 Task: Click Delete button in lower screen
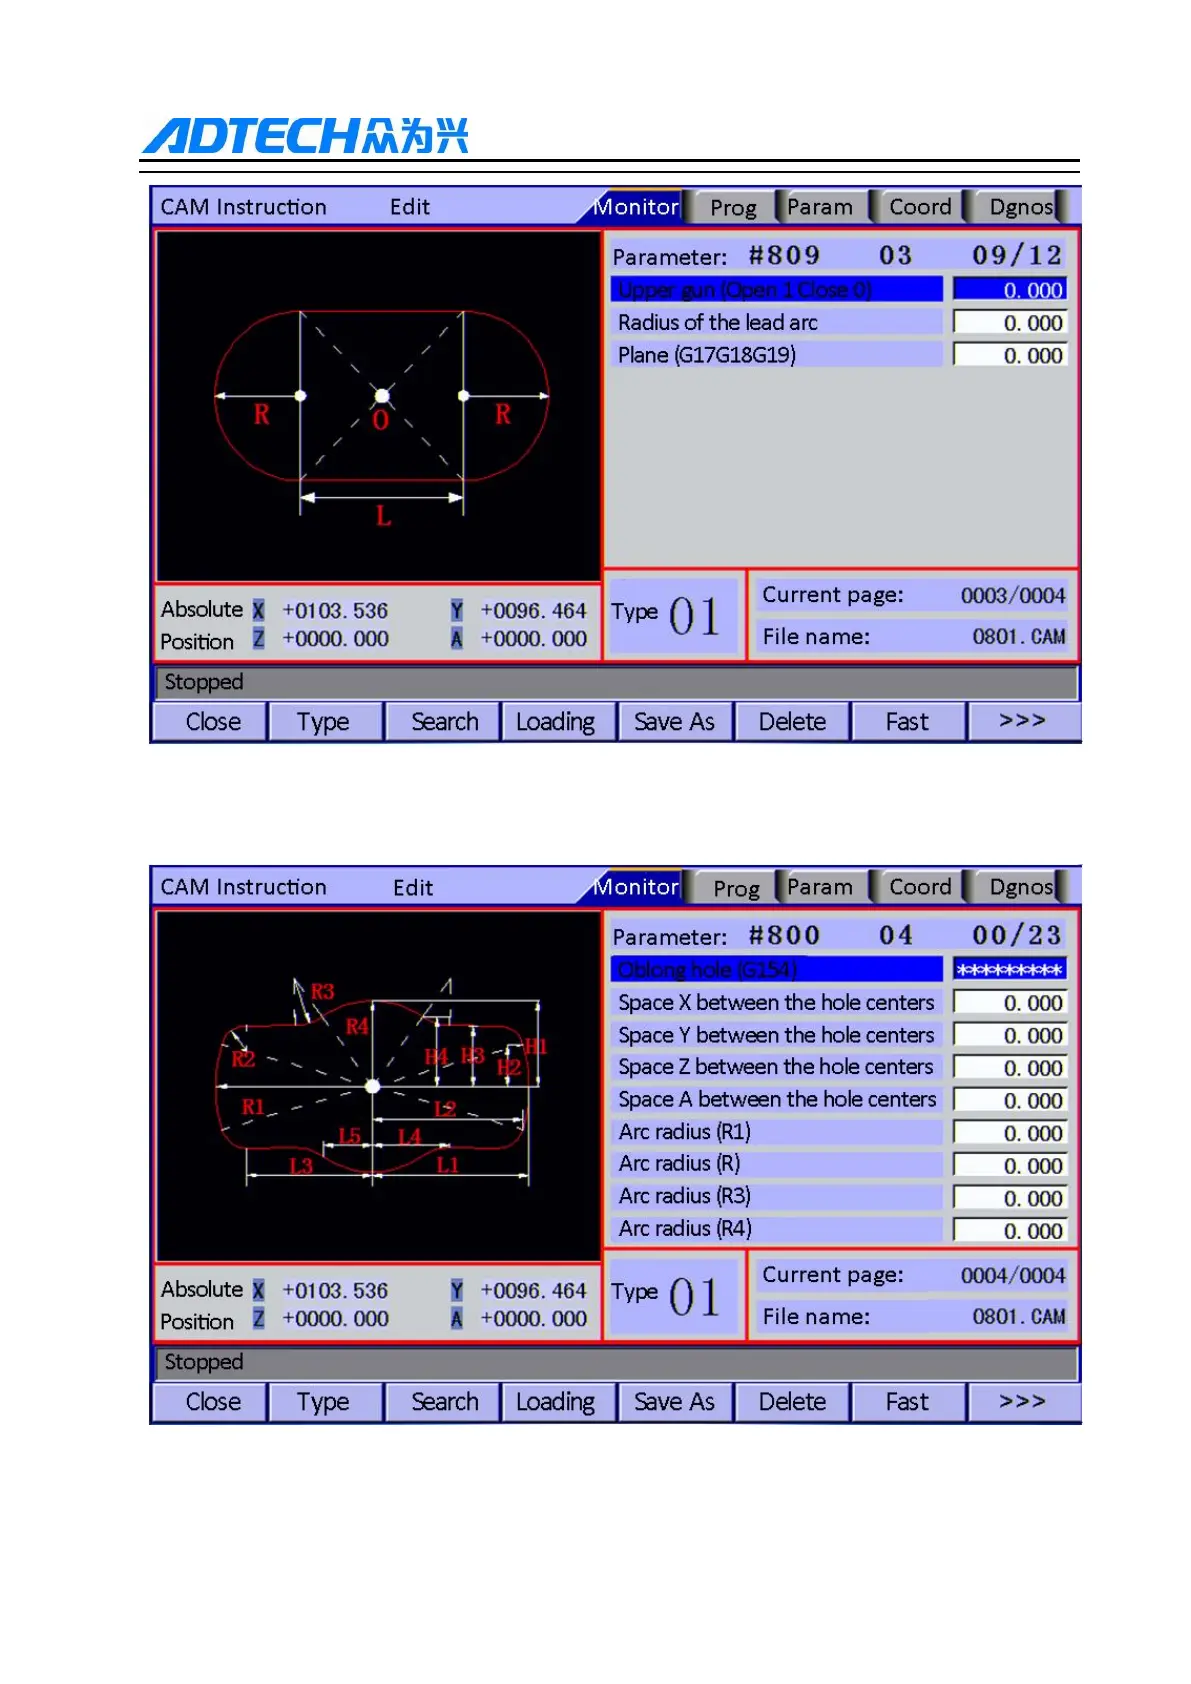tap(792, 1402)
